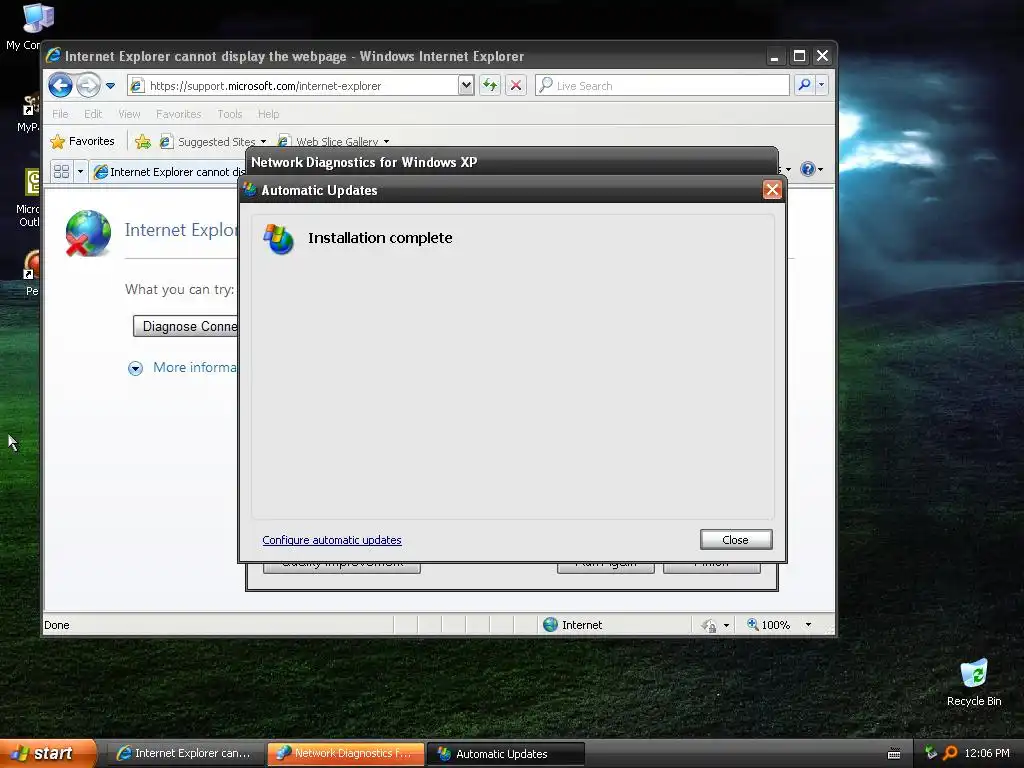Open the View menu
The height and width of the screenshot is (768, 1024).
coord(129,114)
